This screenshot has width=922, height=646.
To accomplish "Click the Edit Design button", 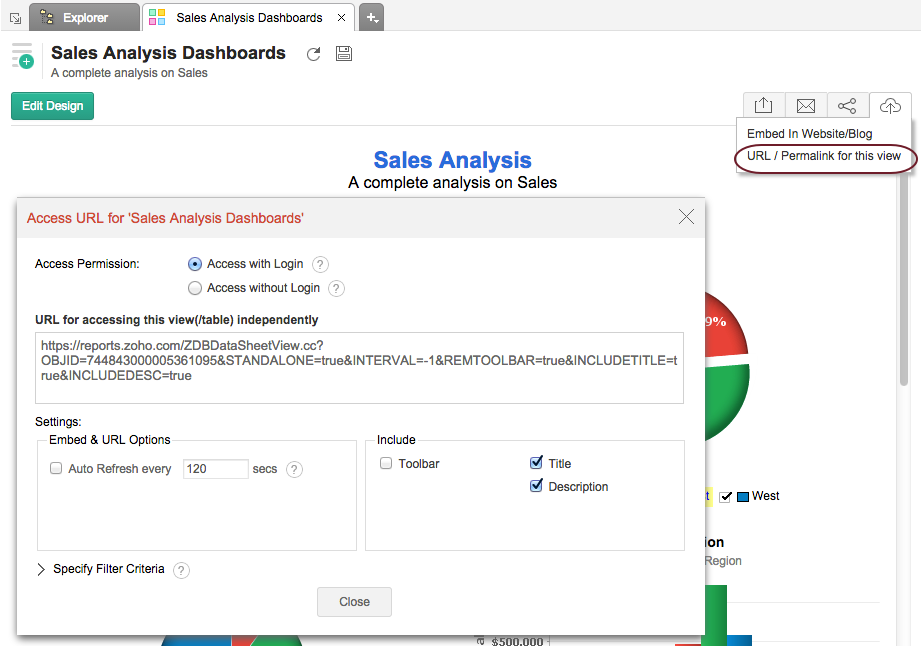I will tap(52, 106).
